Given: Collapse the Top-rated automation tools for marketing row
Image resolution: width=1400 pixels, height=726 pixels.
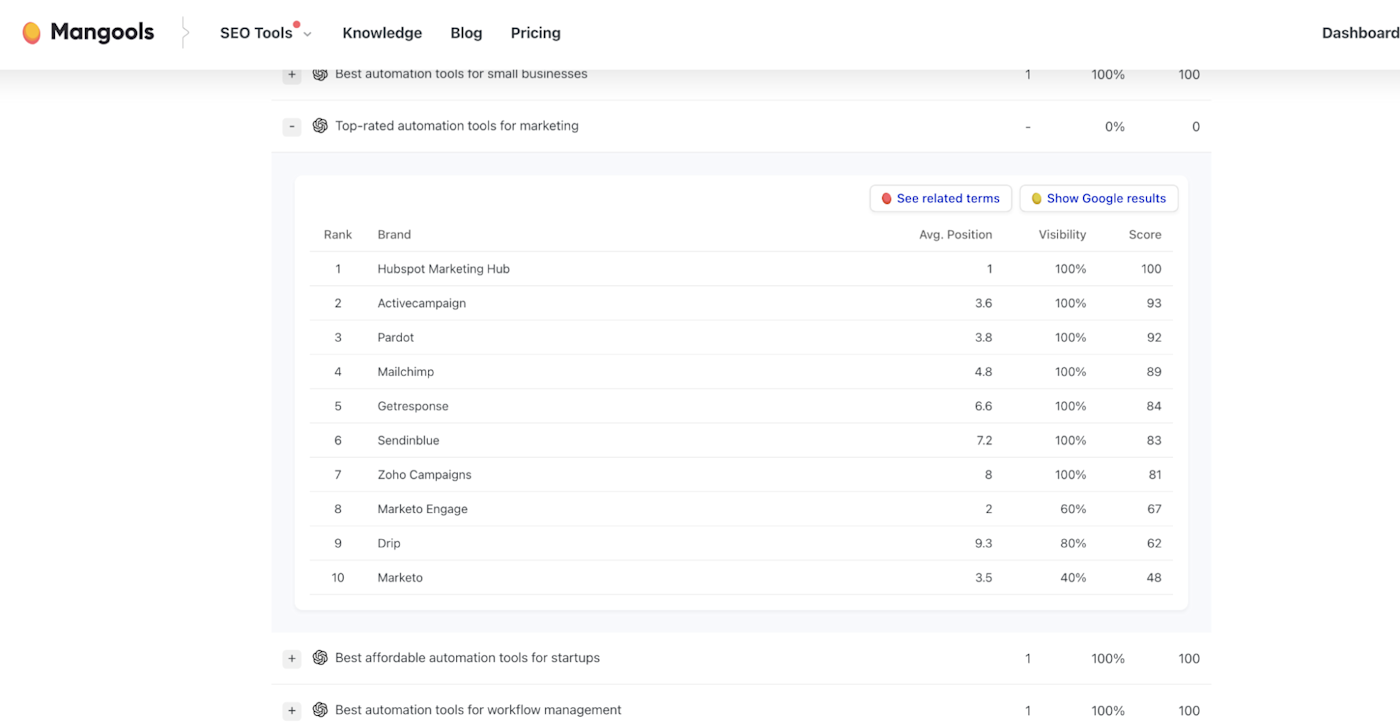Looking at the screenshot, I should (292, 127).
